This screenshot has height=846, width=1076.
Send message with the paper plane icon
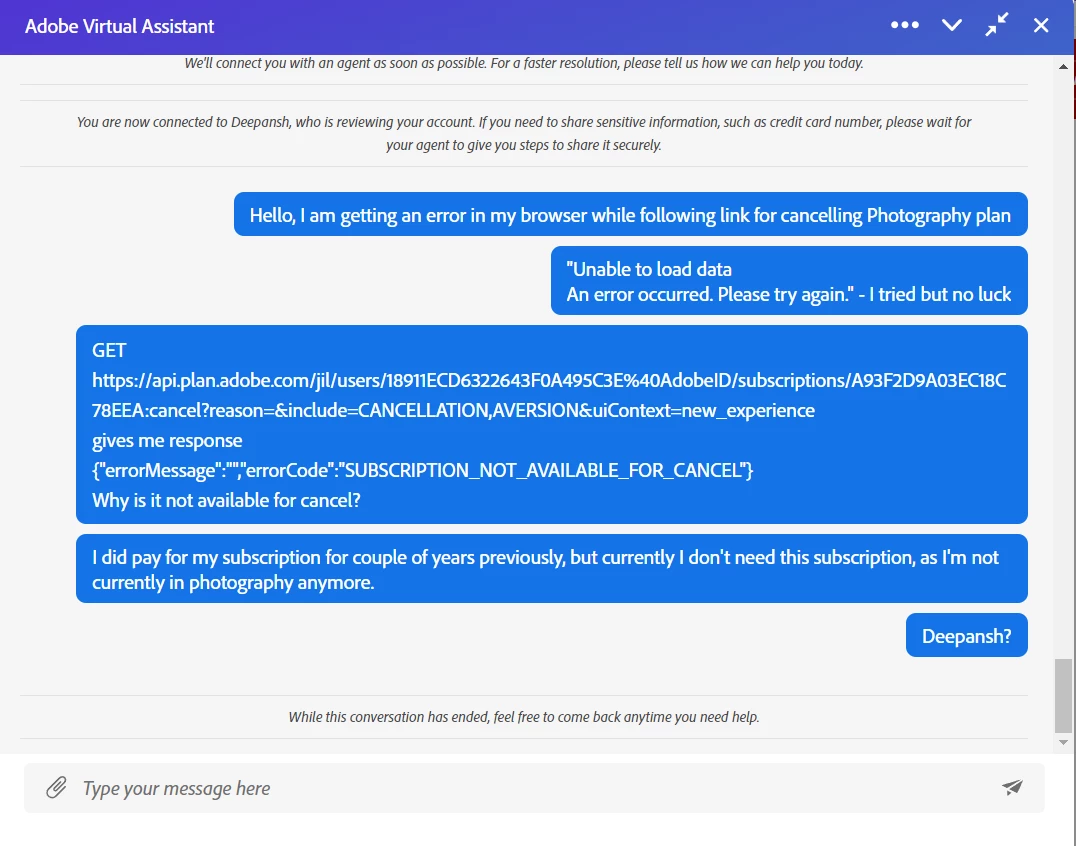(1012, 787)
